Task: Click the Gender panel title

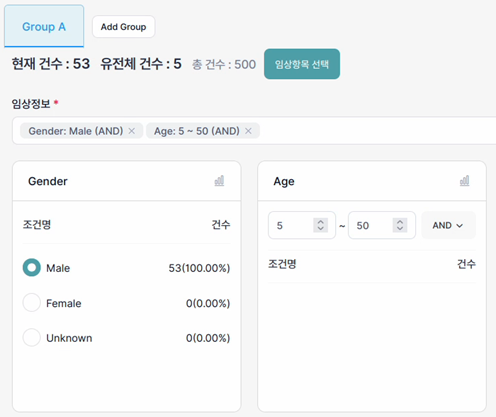Action: coord(48,181)
